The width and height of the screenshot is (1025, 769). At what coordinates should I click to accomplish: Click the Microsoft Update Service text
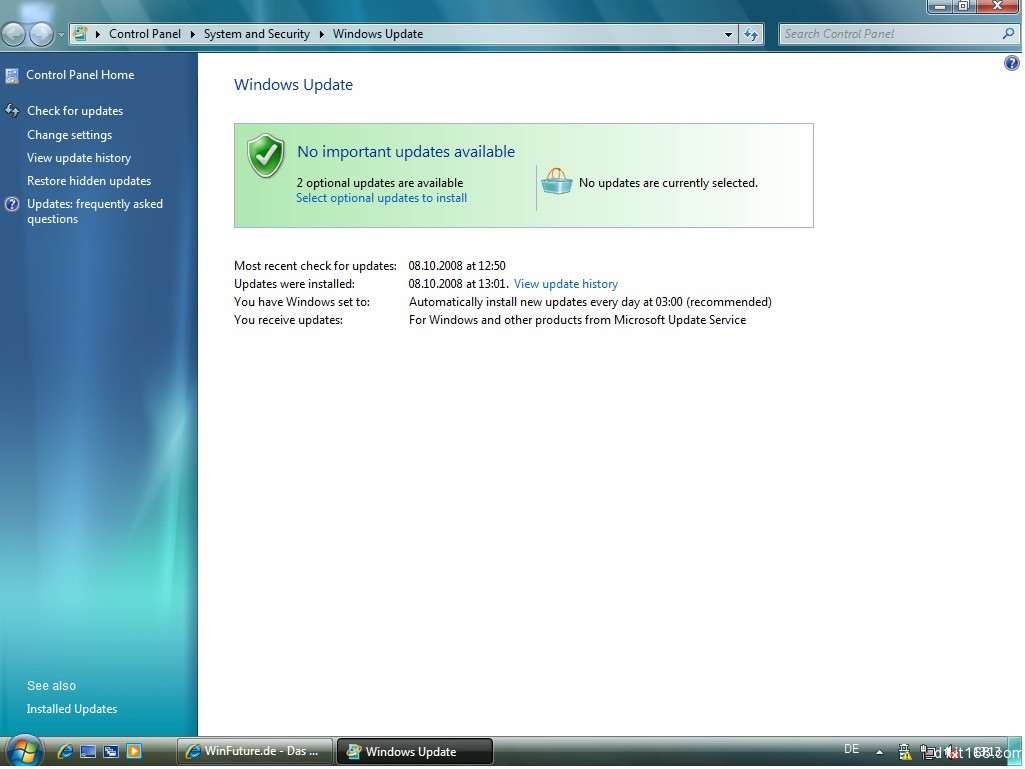(577, 320)
